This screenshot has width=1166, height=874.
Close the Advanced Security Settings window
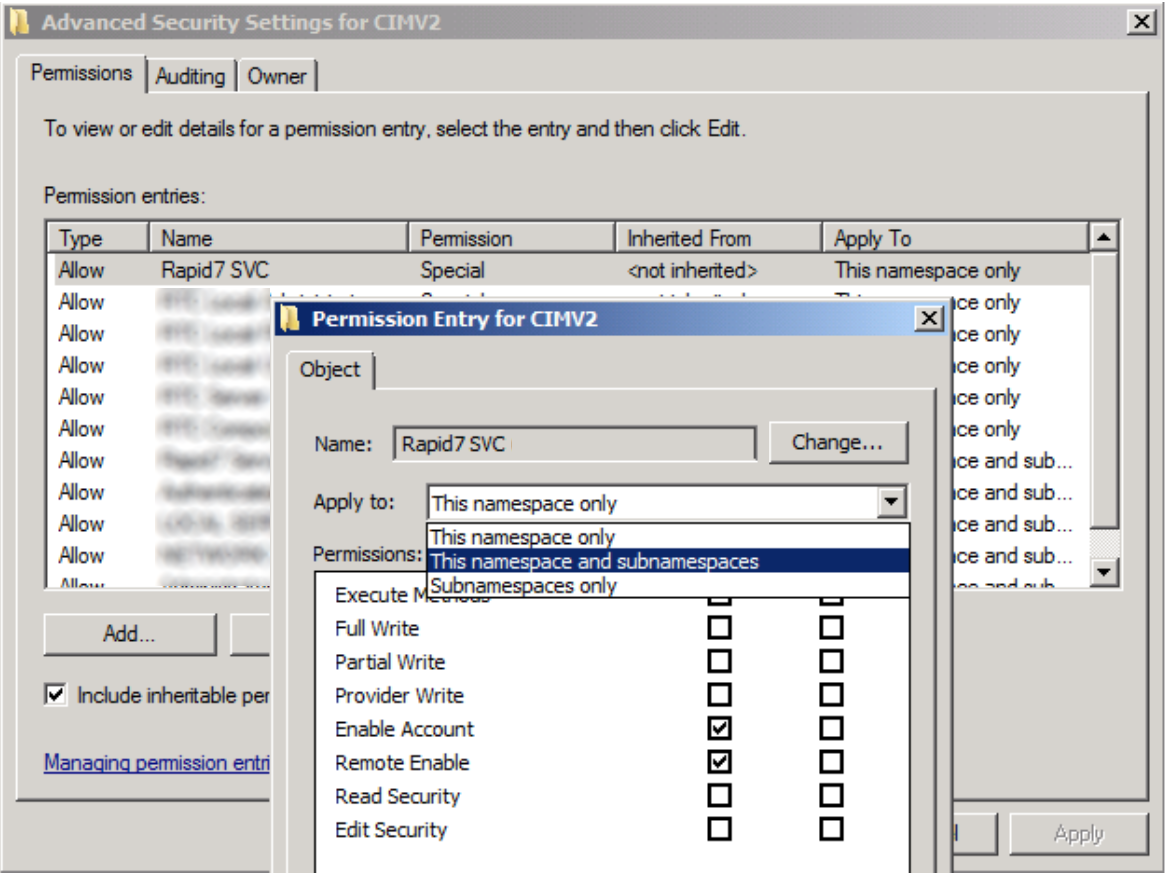click(x=1141, y=22)
